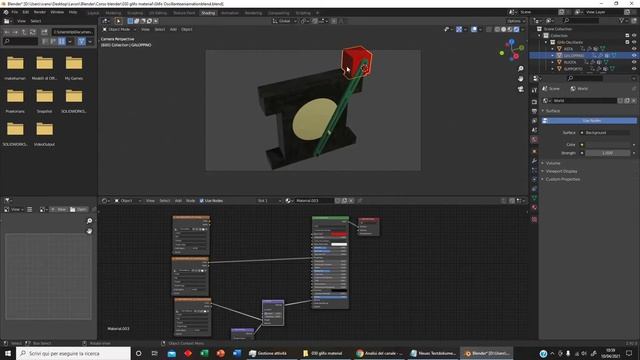Click the Blender logo menu icon

tap(6, 12)
